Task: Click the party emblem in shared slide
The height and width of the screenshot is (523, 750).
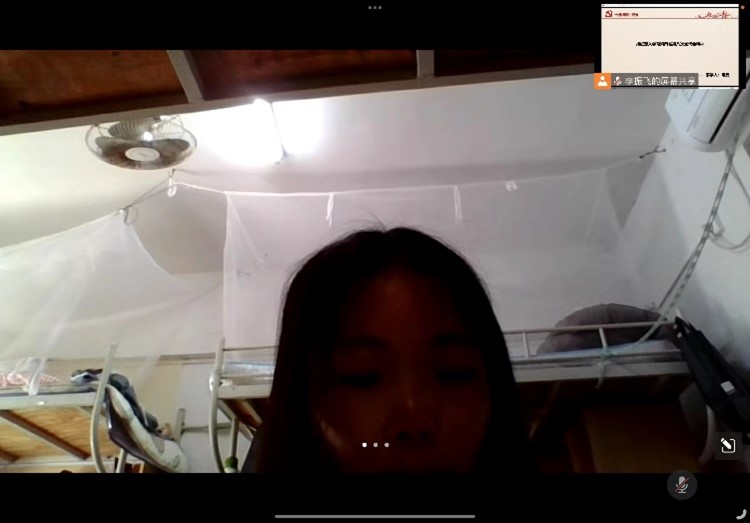Action: pyautogui.click(x=609, y=14)
